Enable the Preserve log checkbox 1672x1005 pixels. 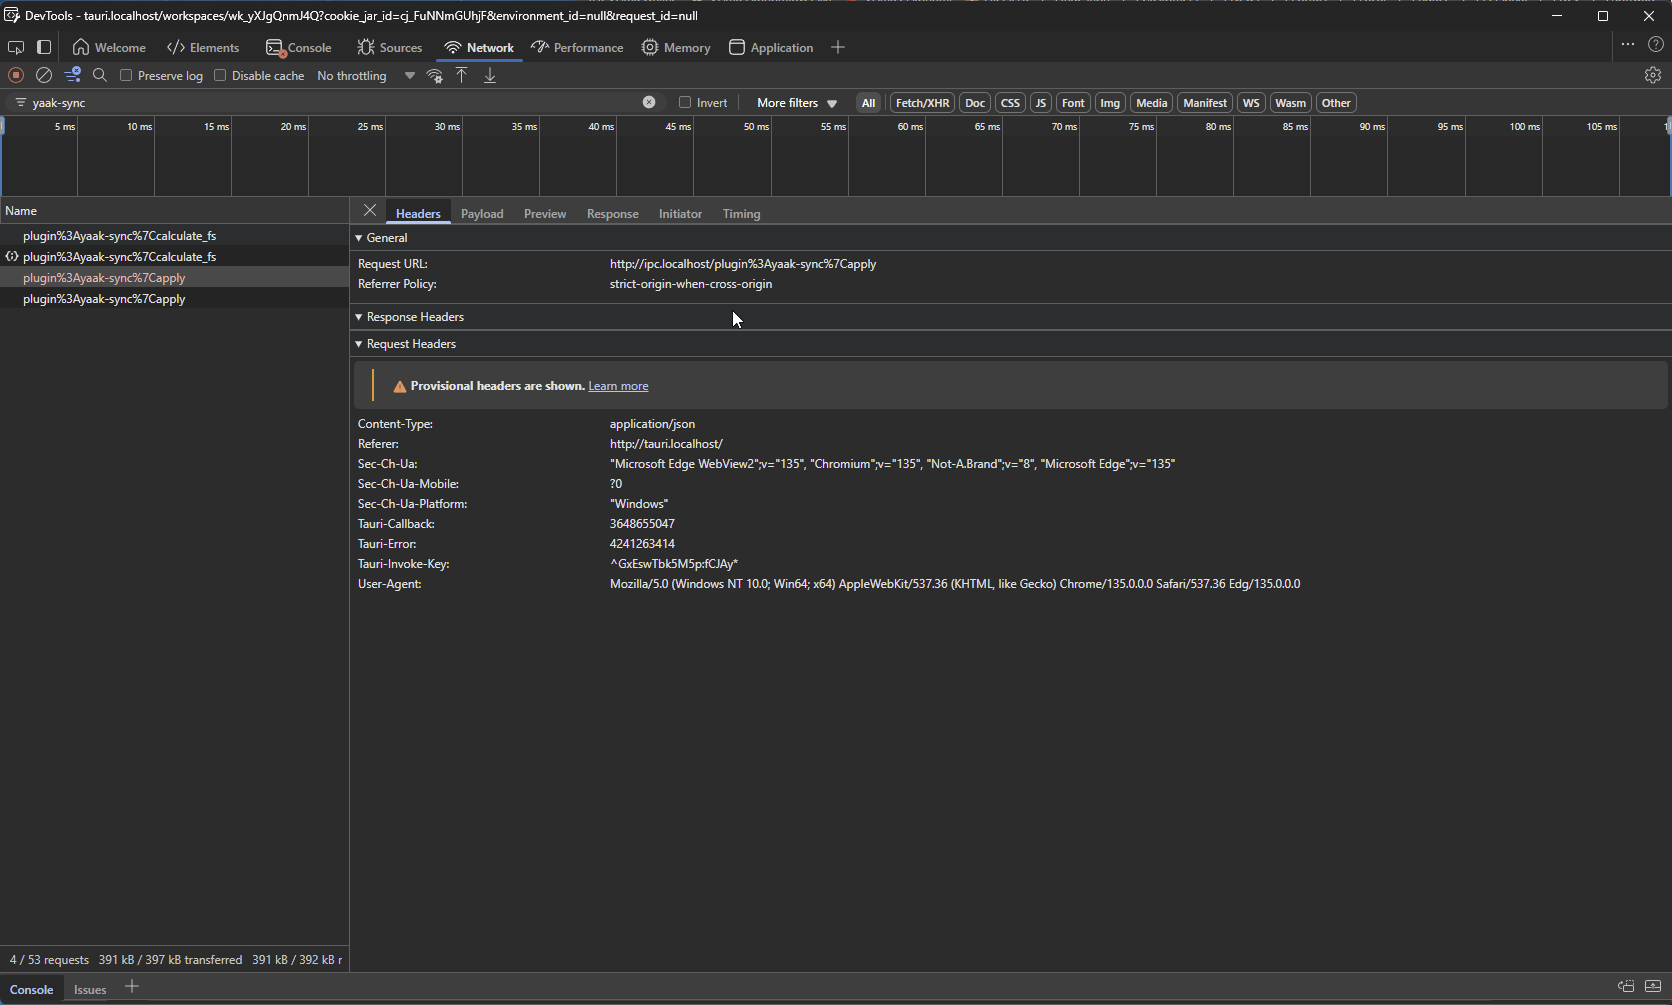point(127,75)
